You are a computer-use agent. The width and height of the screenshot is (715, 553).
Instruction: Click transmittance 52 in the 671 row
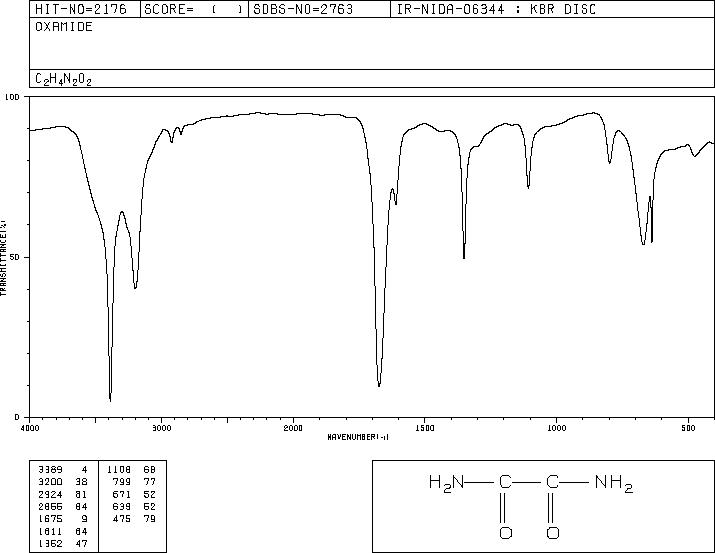(x=150, y=494)
